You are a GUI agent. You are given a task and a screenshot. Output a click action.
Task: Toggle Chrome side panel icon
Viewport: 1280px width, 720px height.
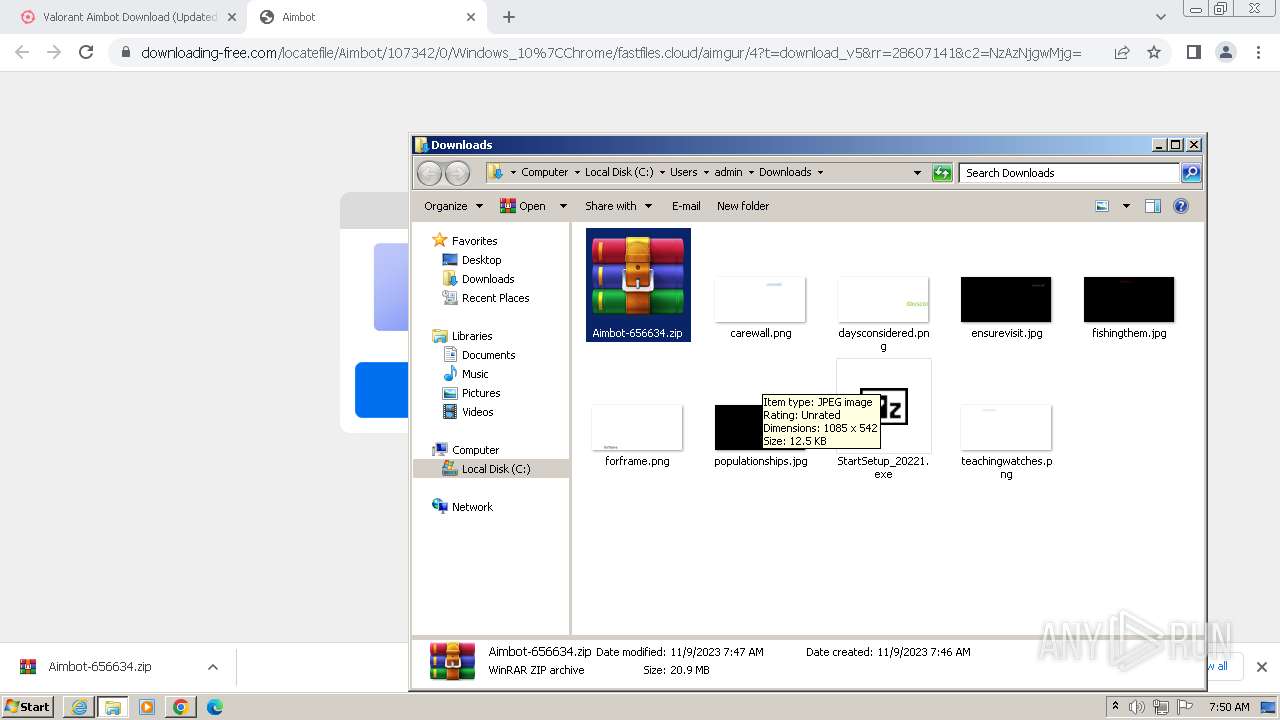[1193, 52]
